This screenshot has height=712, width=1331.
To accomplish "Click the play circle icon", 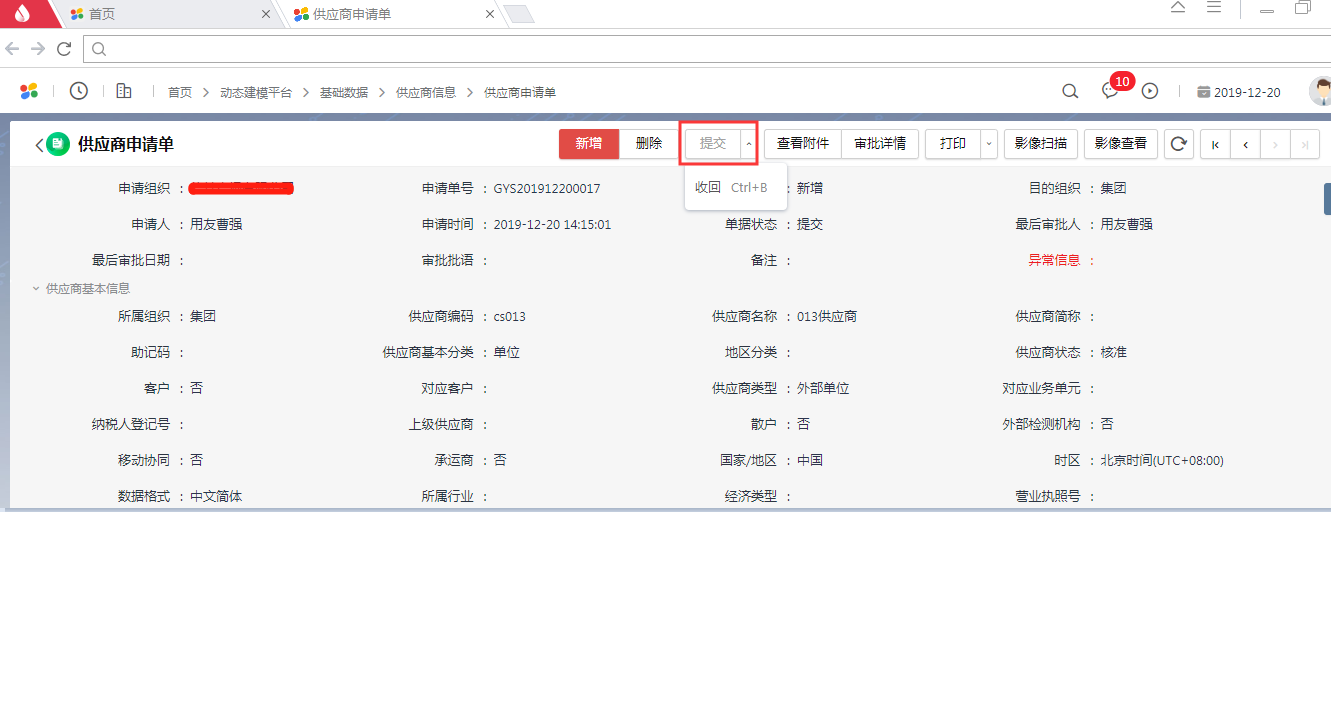I will (1150, 92).
